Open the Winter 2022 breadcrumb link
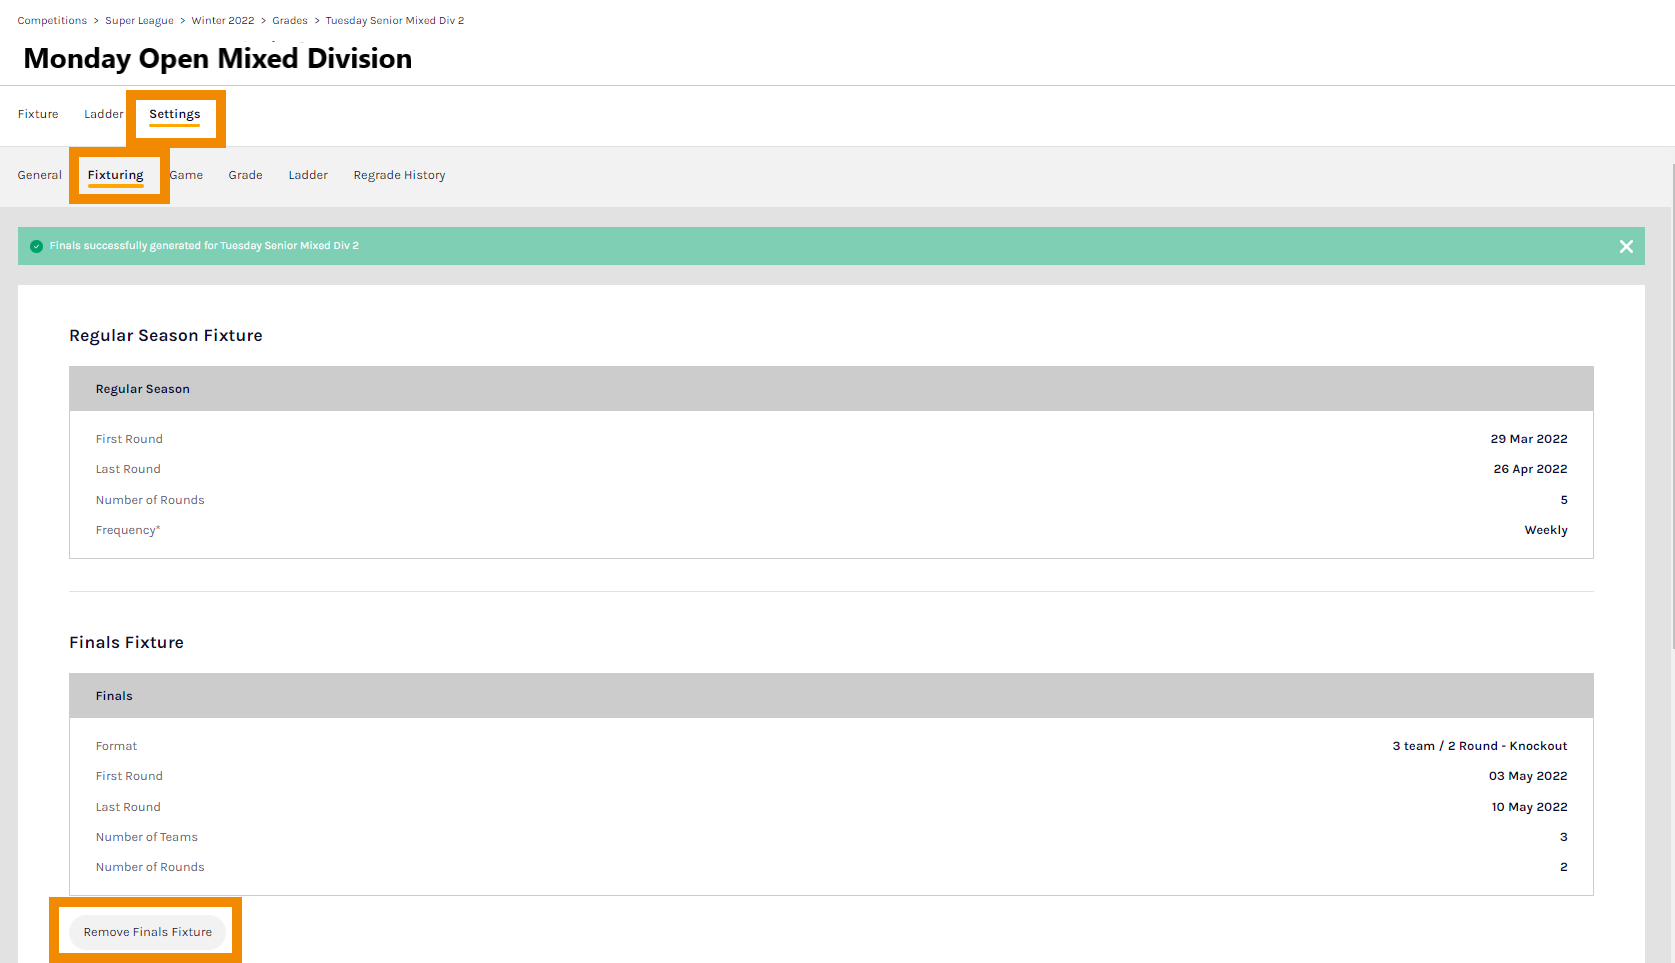This screenshot has height=963, width=1675. point(223,21)
